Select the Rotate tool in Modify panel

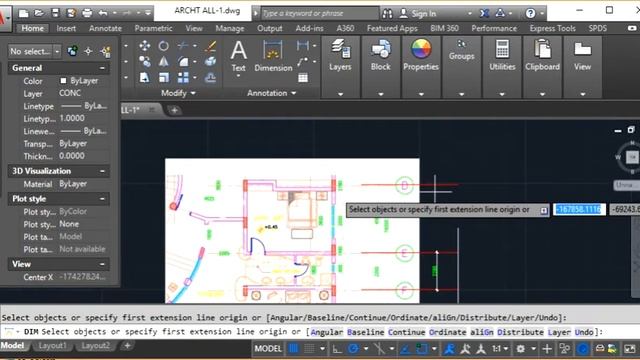164,46
